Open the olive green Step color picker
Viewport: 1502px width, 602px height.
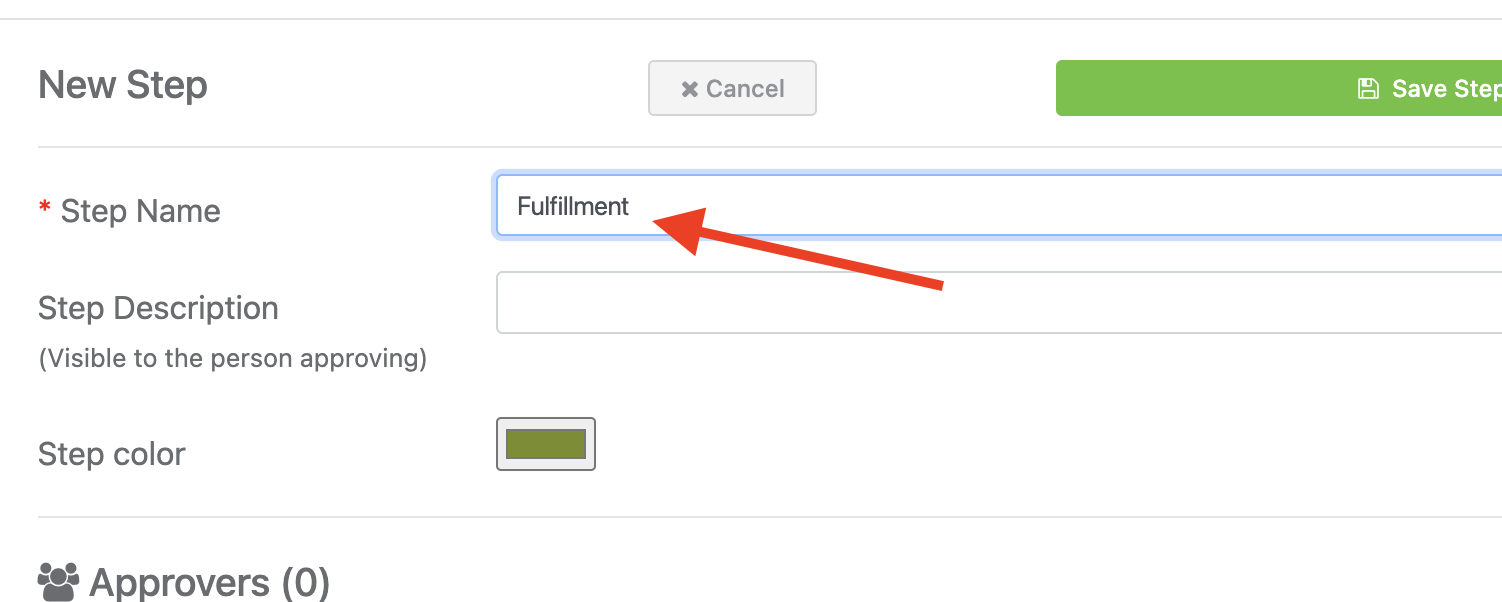coord(546,444)
